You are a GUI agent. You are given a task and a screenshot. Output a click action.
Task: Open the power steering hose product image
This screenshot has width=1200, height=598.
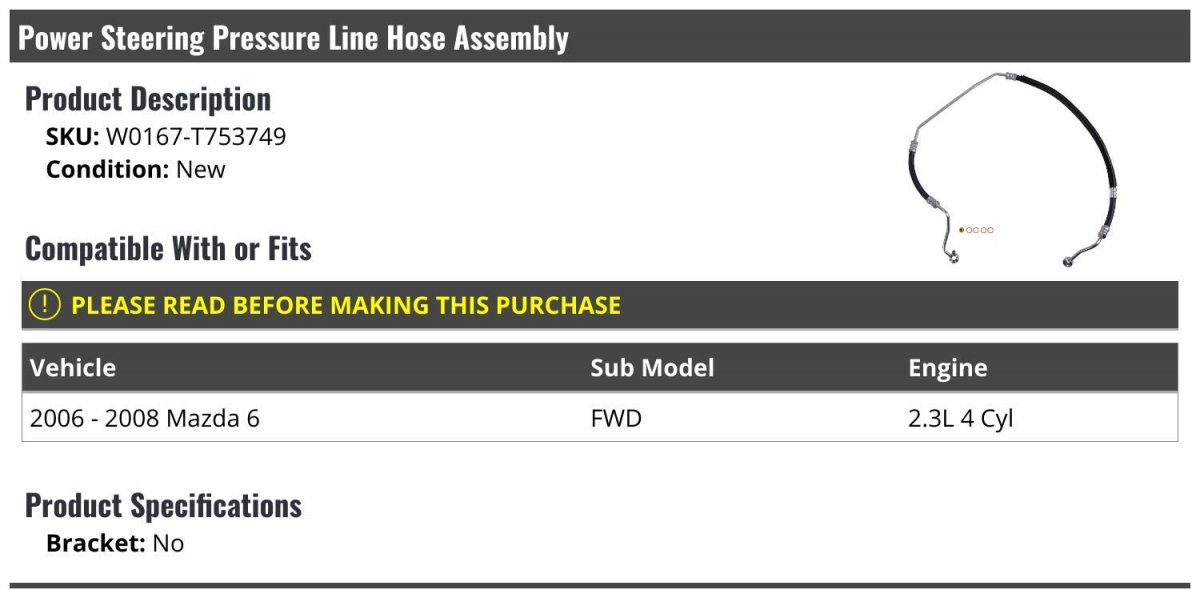(x=1013, y=170)
